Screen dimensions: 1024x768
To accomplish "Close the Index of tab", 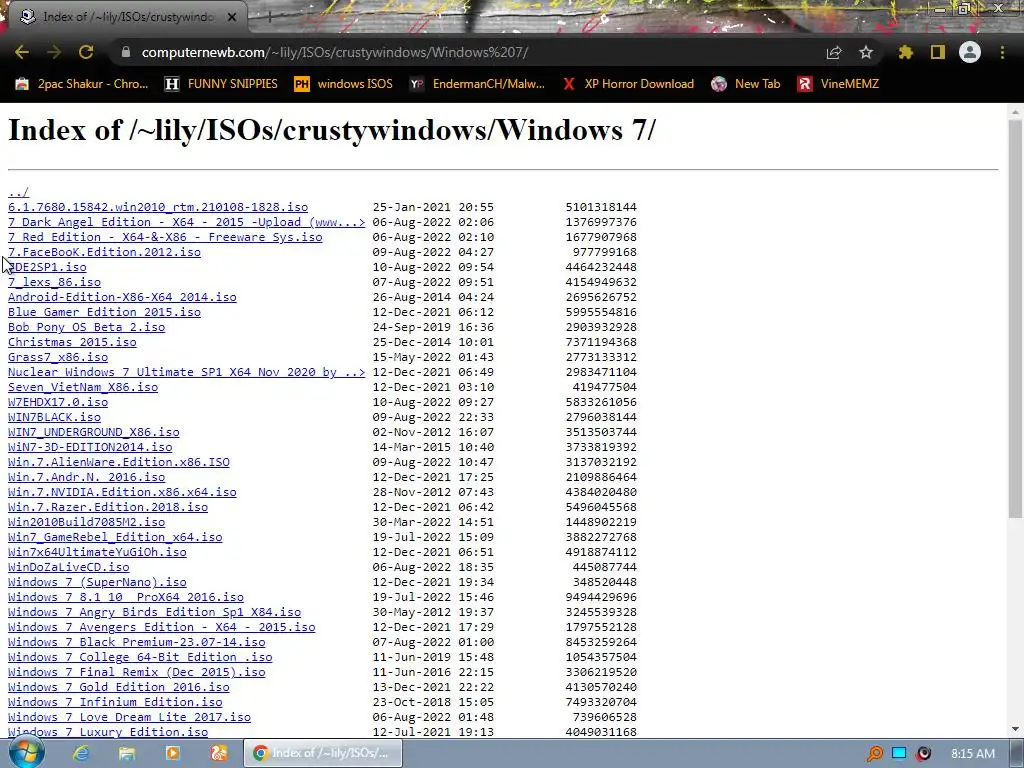I will point(232,17).
